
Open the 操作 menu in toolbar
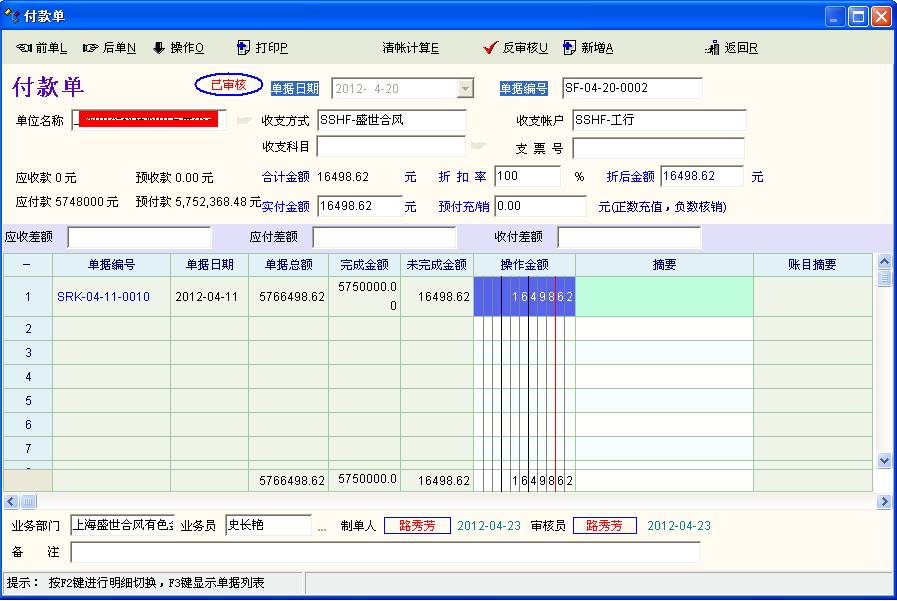tap(178, 48)
